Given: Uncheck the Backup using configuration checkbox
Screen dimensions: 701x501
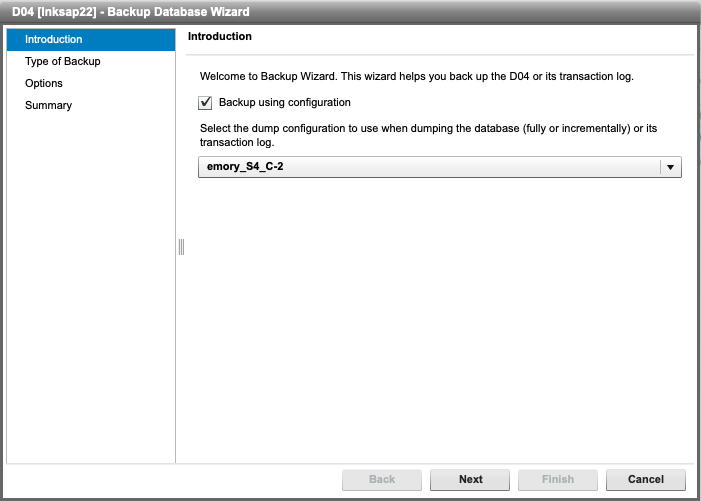Looking at the screenshot, I should pyautogui.click(x=206, y=103).
